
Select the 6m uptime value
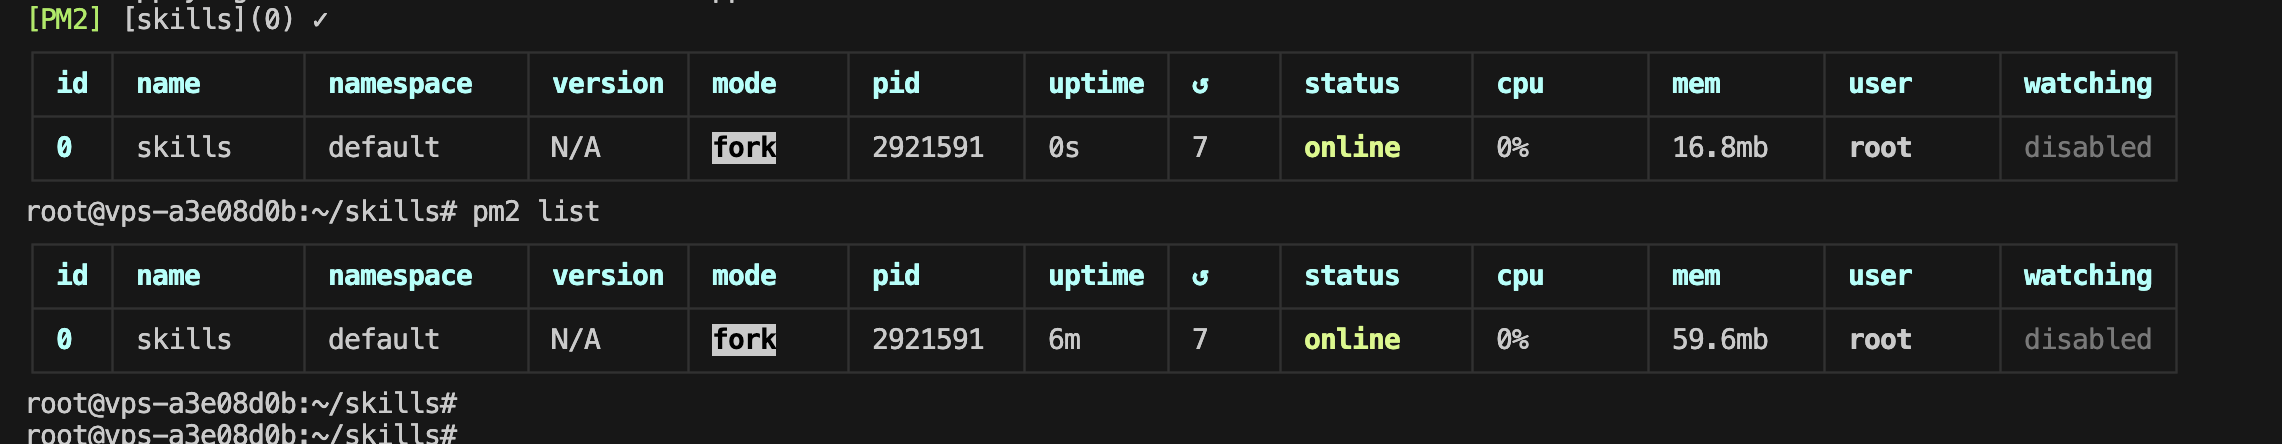1064,340
